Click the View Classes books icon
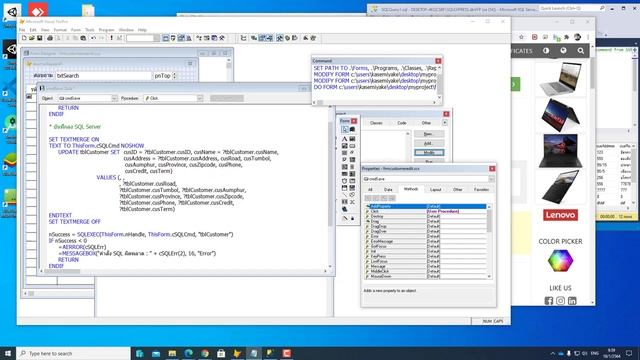The height and width of the screenshot is (360, 640). [352, 129]
